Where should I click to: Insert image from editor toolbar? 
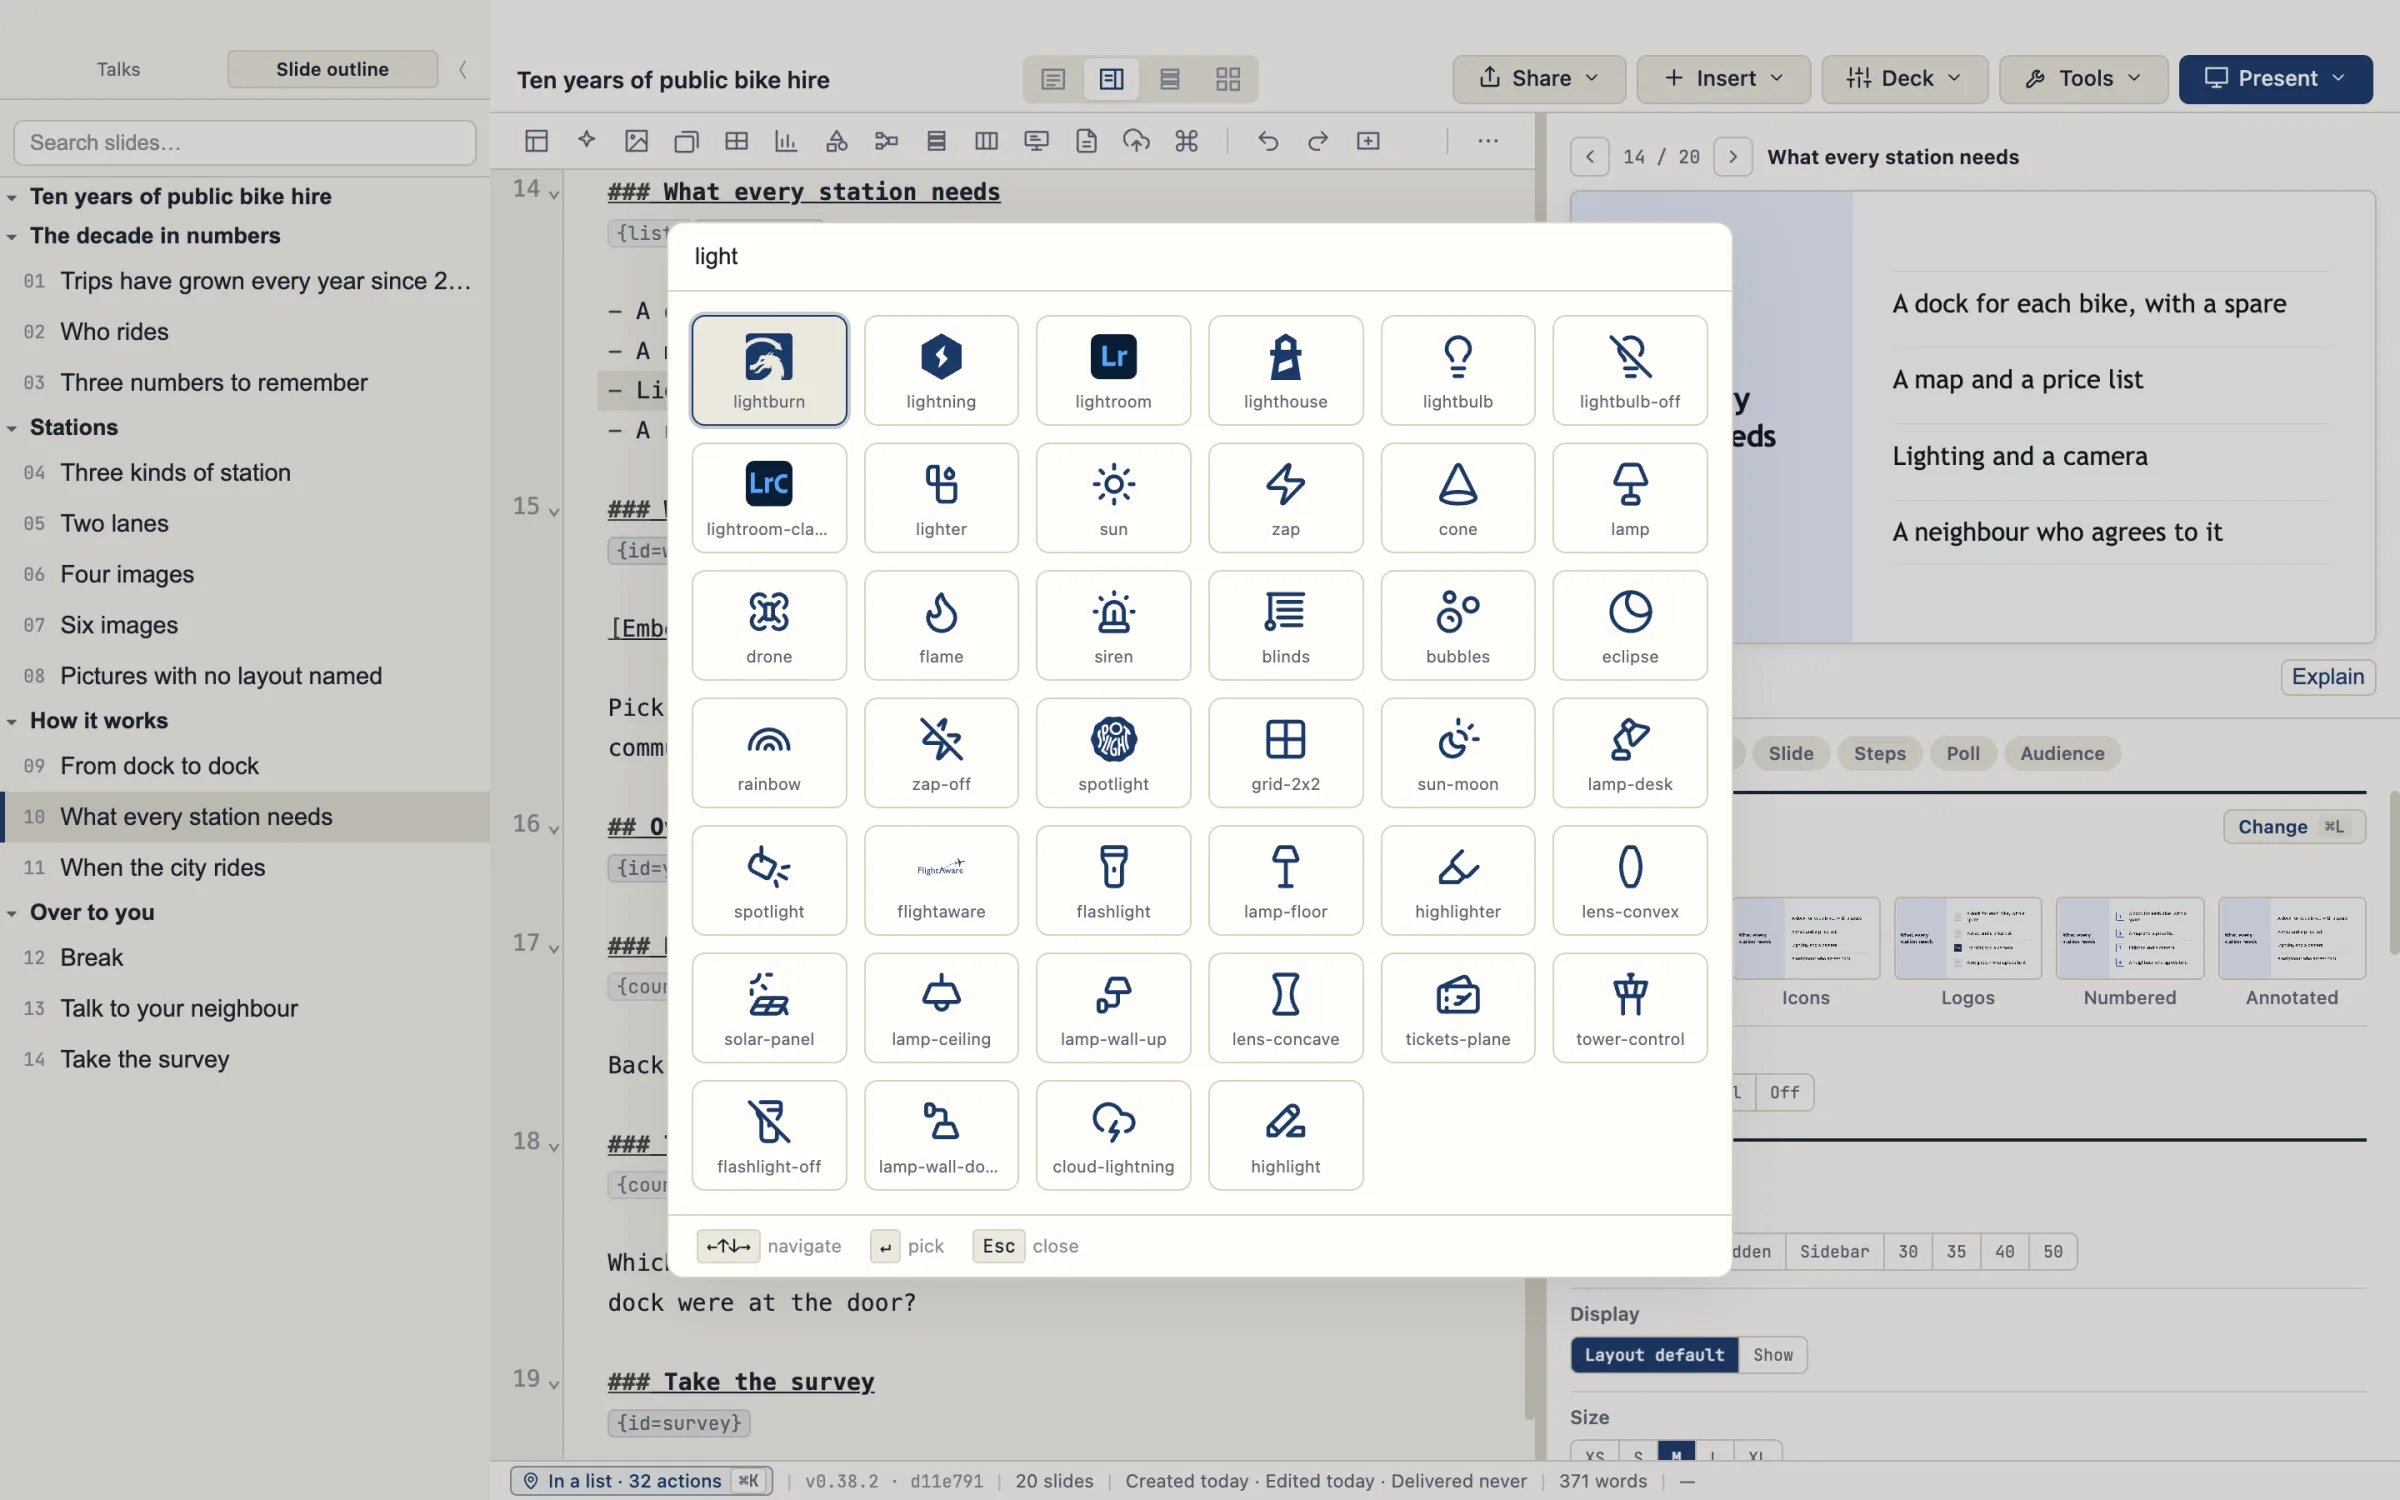point(636,141)
